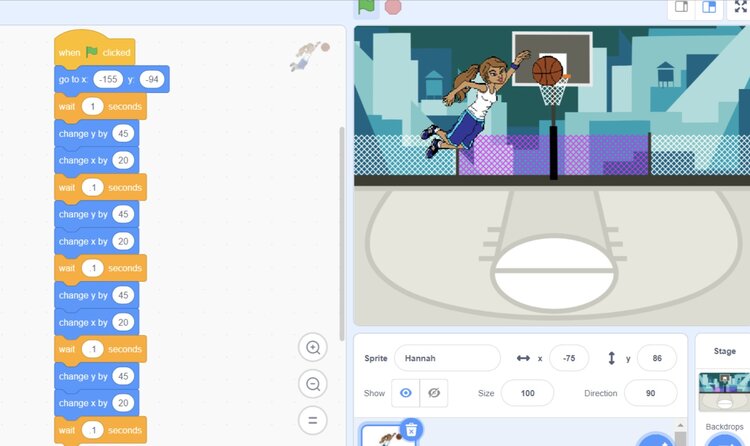The width and height of the screenshot is (750, 446).
Task: Switch to large stage layout
Action: (x=709, y=7)
